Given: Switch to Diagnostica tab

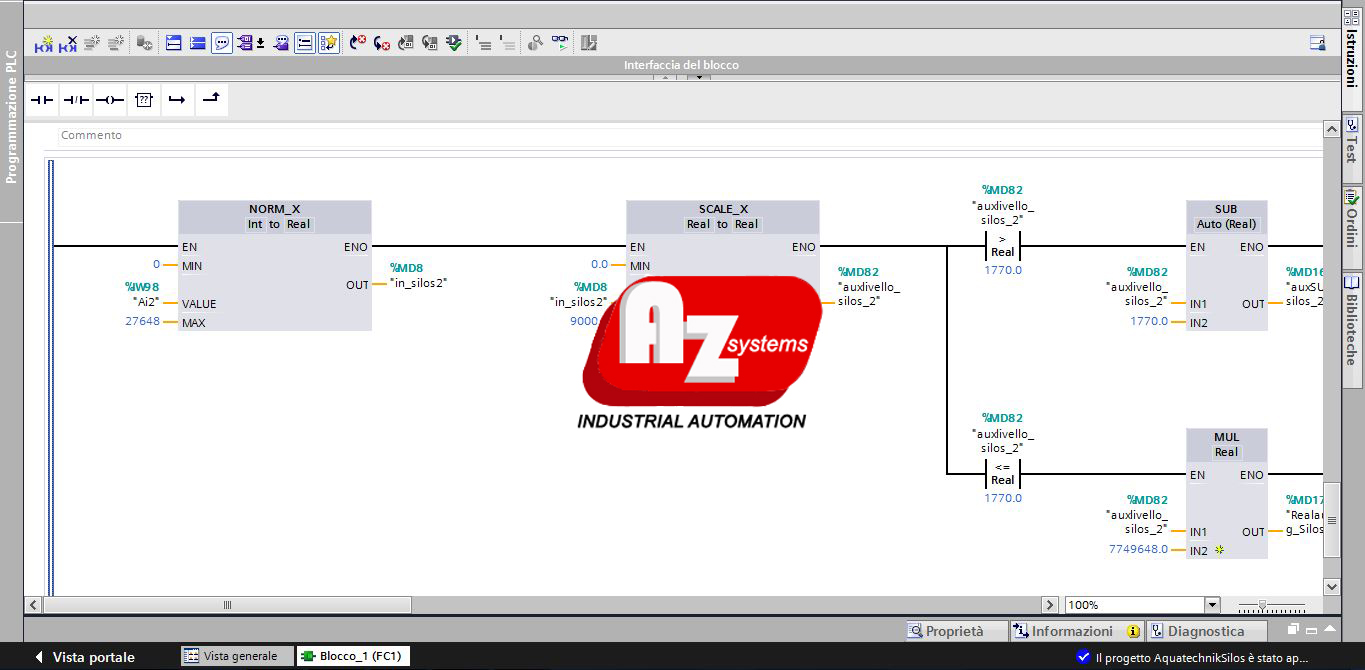Looking at the screenshot, I should tap(1206, 631).
